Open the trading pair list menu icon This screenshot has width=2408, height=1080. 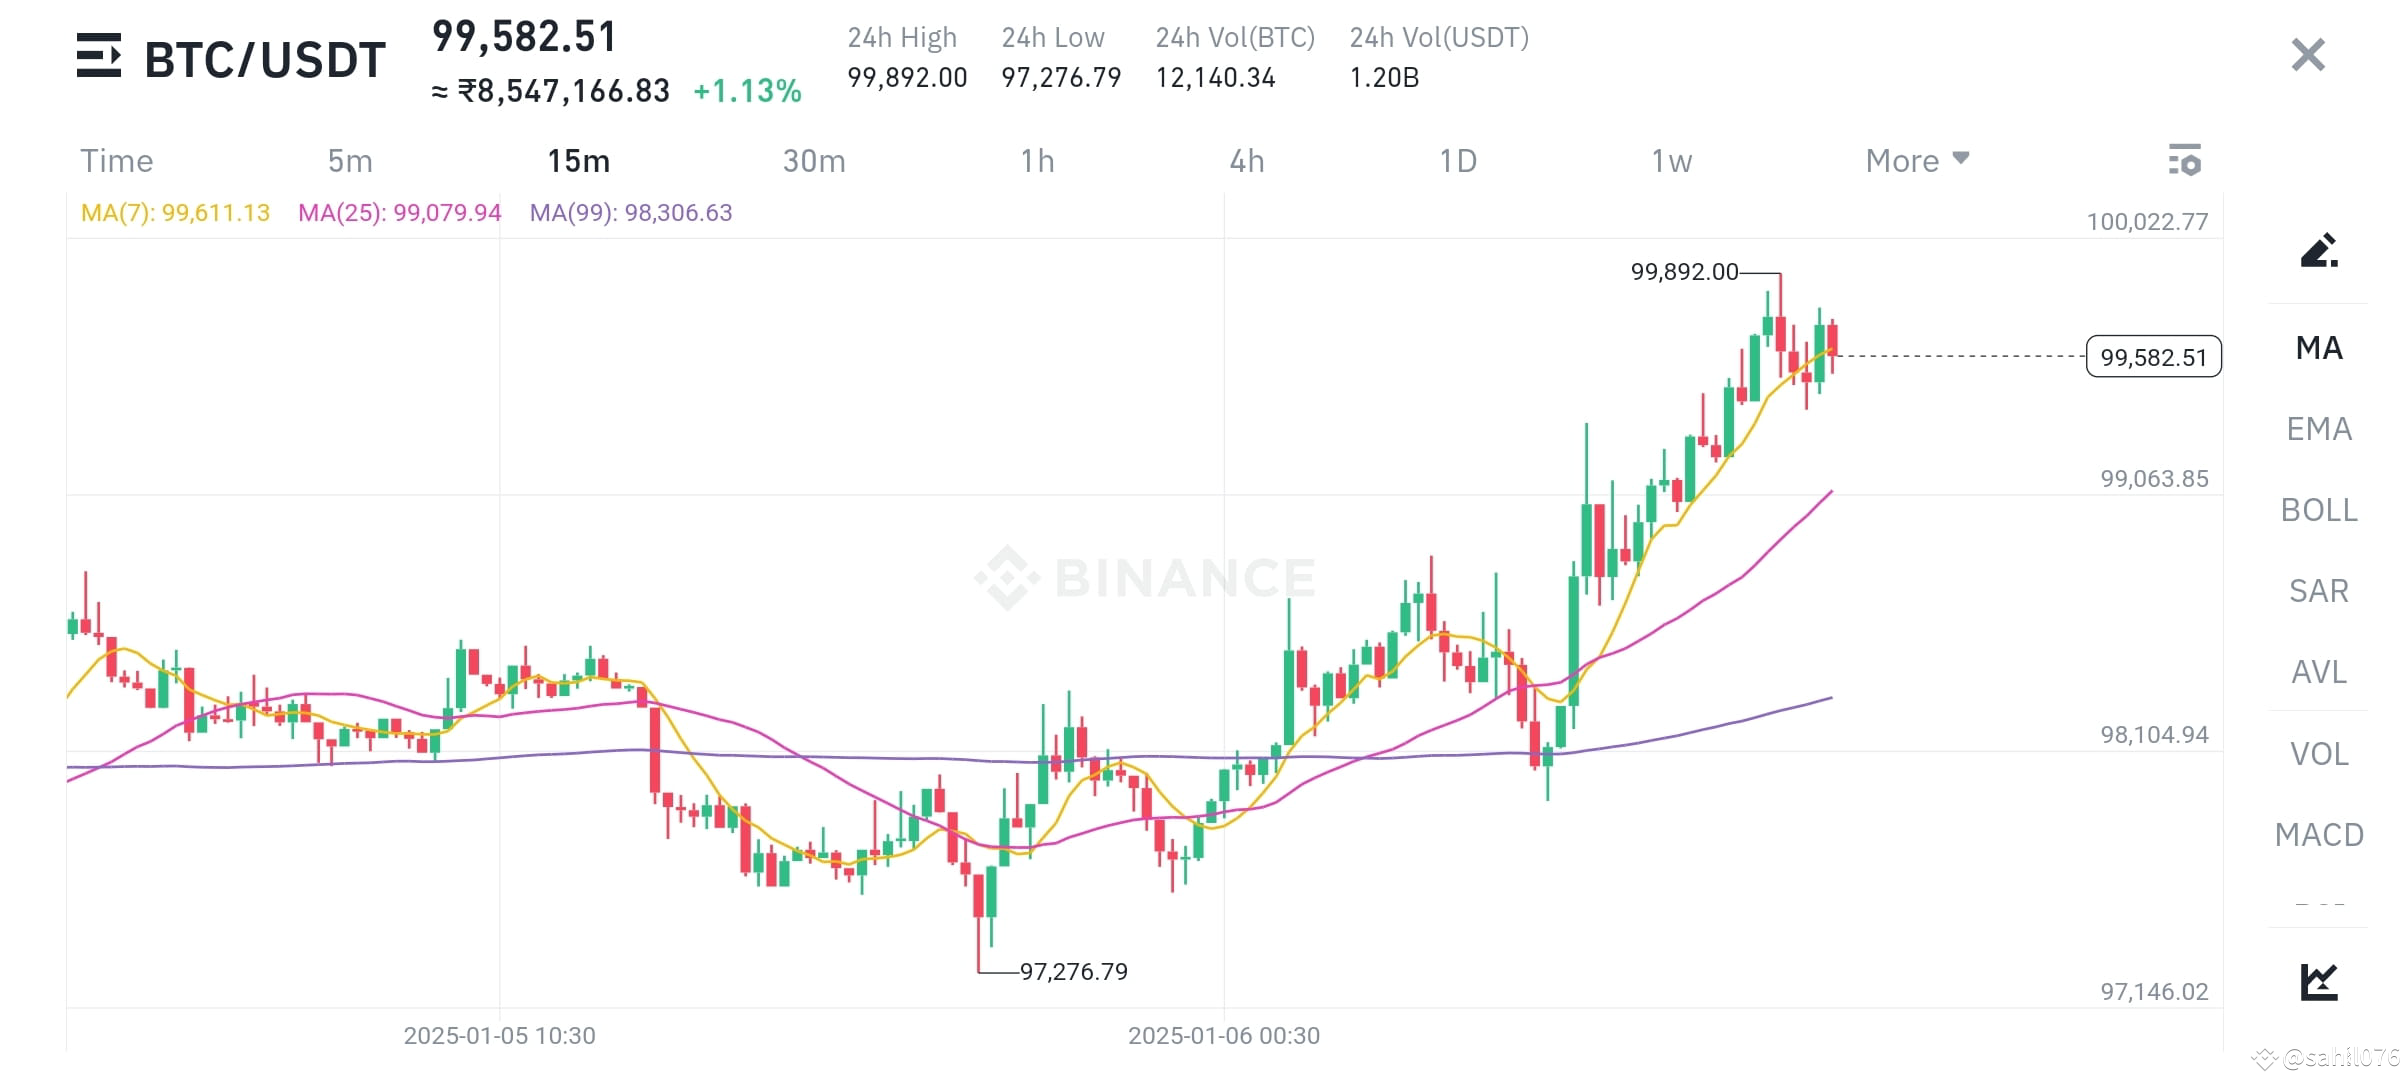point(99,56)
